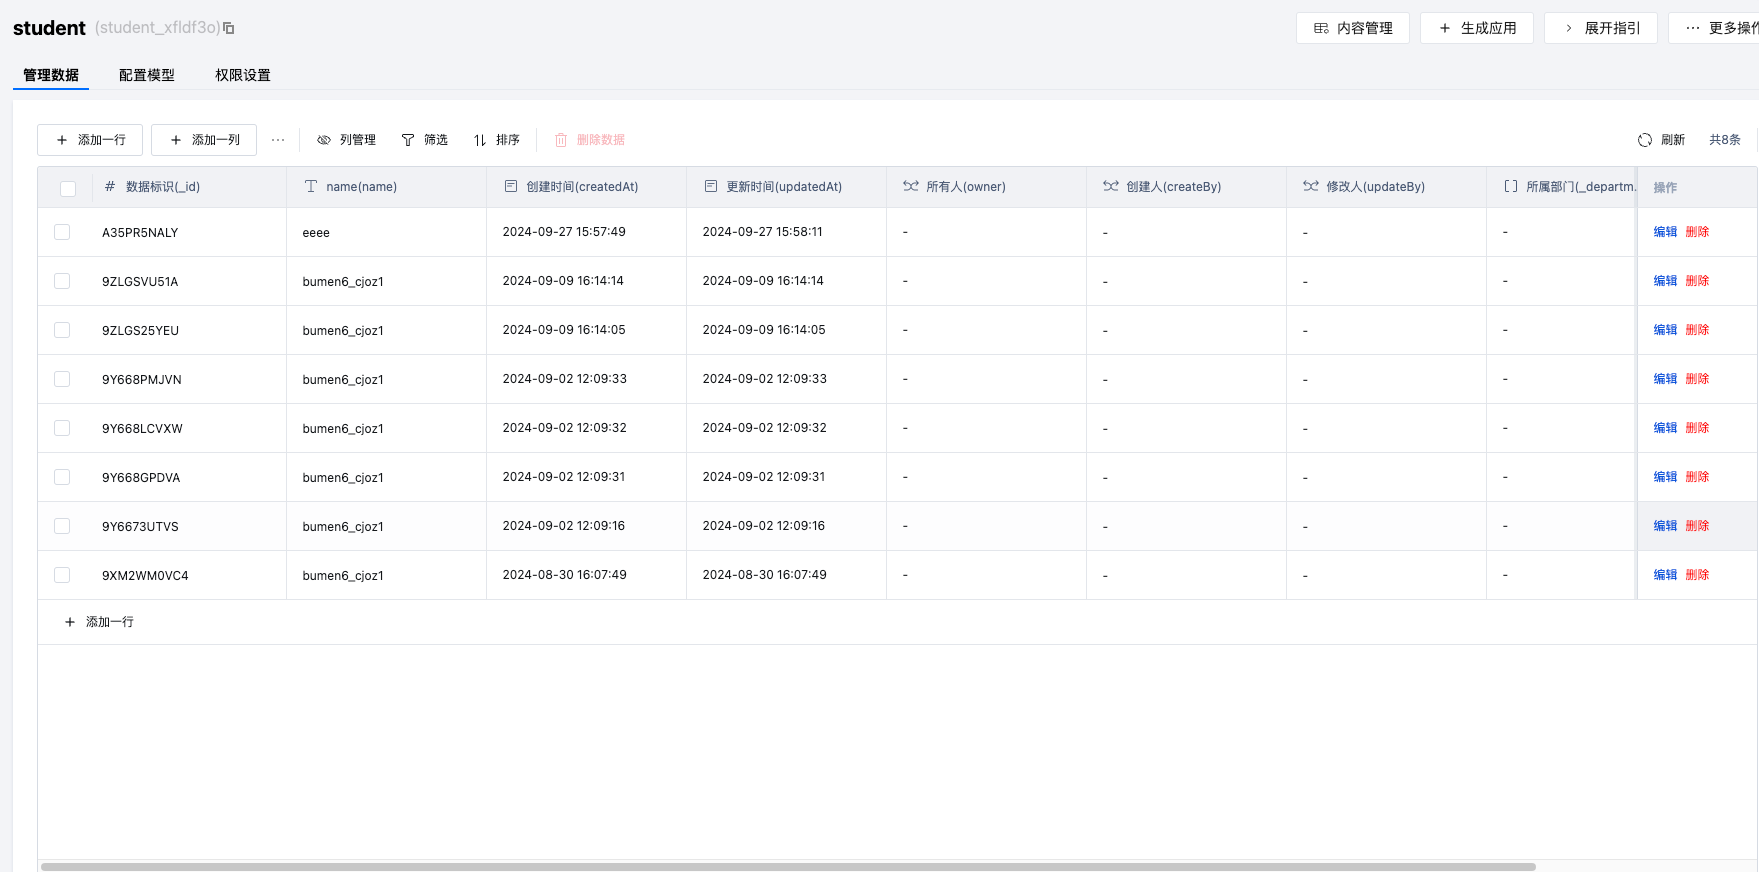Copy the student model identifier icon
The height and width of the screenshot is (872, 1759).
[x=229, y=28]
